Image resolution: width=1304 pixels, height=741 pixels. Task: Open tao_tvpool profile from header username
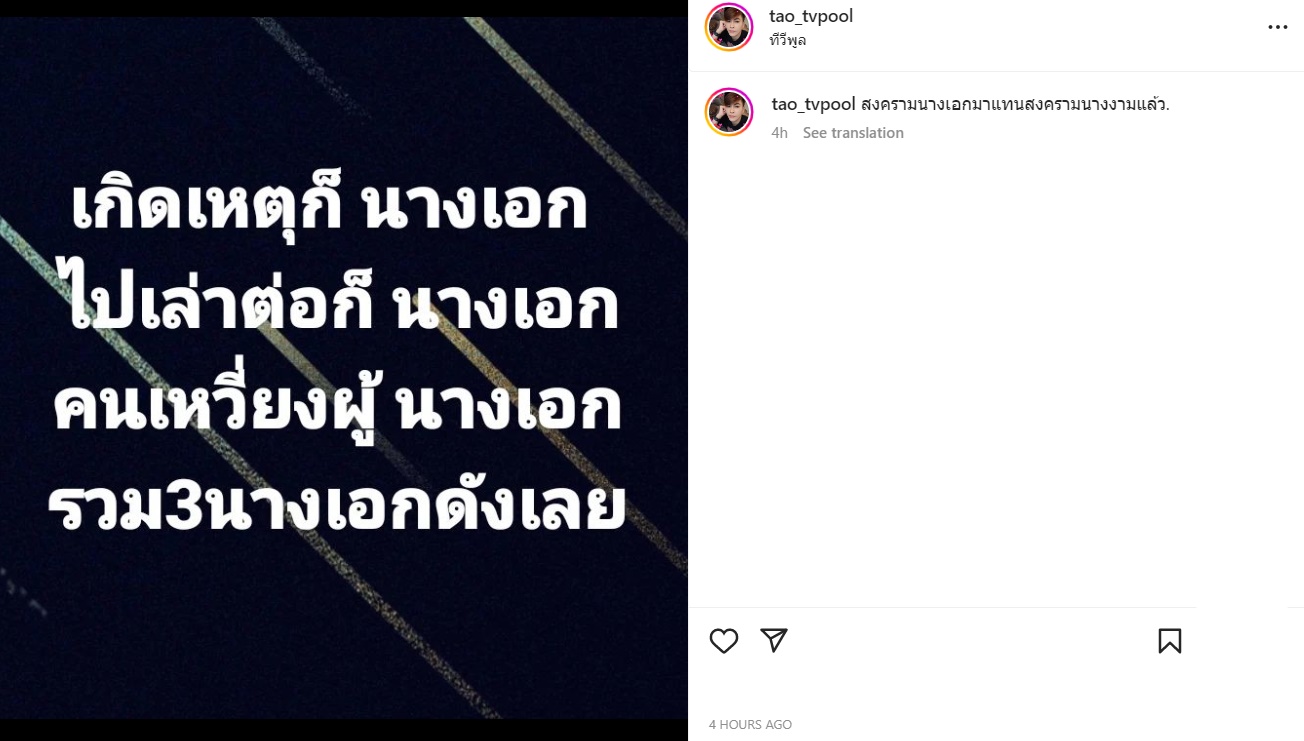(811, 16)
